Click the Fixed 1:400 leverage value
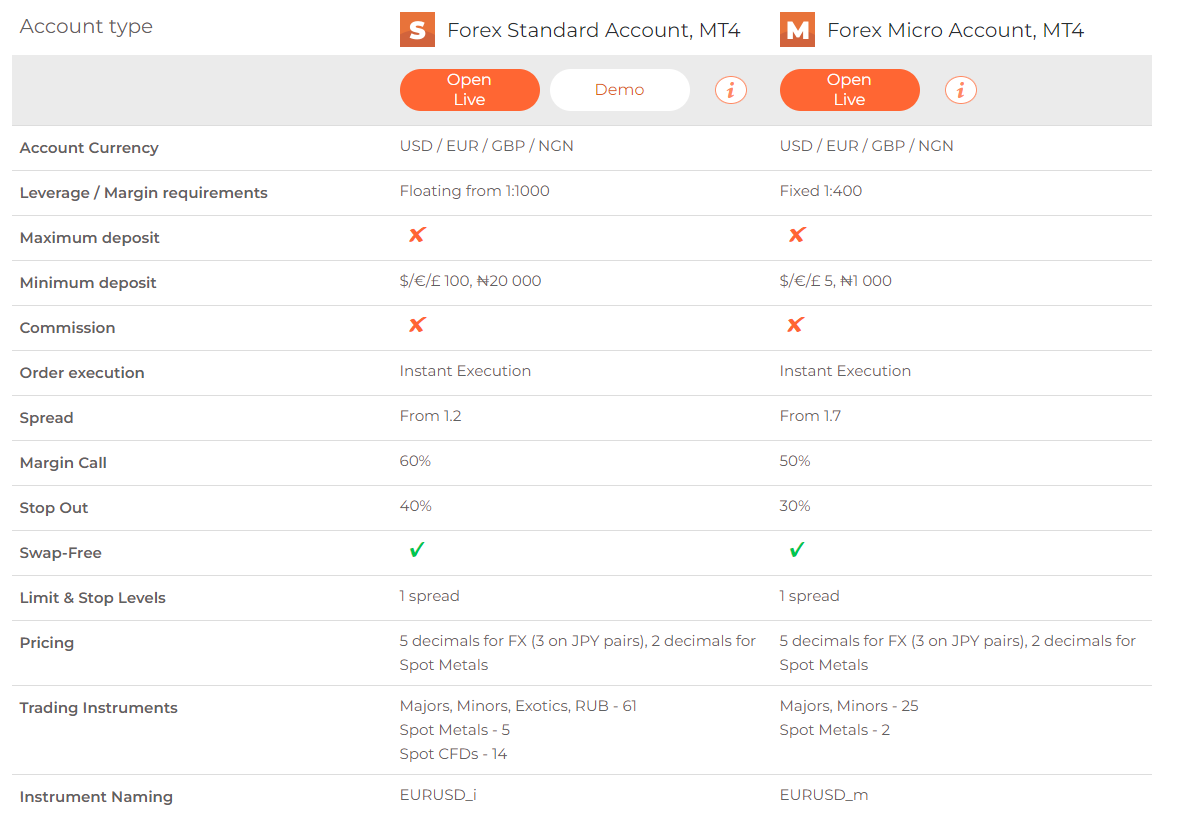The width and height of the screenshot is (1193, 818). click(821, 190)
